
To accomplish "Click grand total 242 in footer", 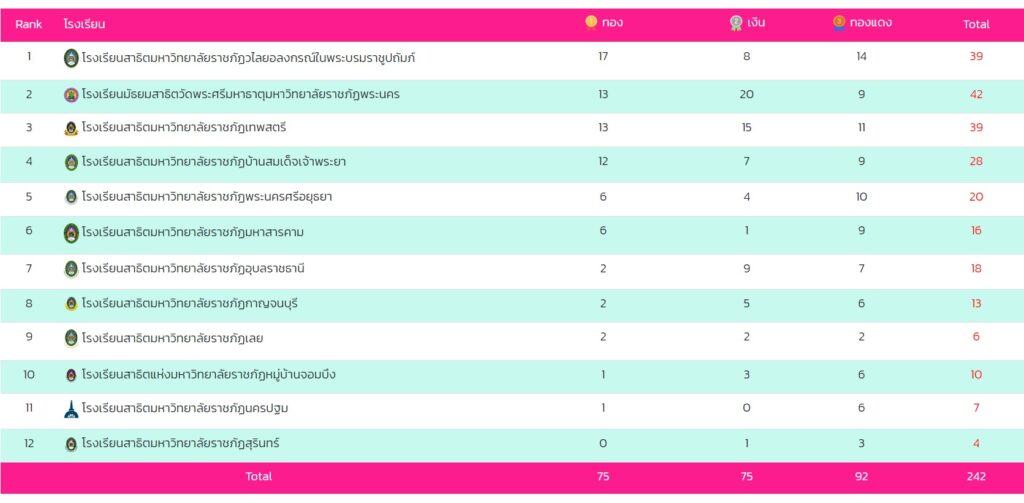I will tap(976, 476).
